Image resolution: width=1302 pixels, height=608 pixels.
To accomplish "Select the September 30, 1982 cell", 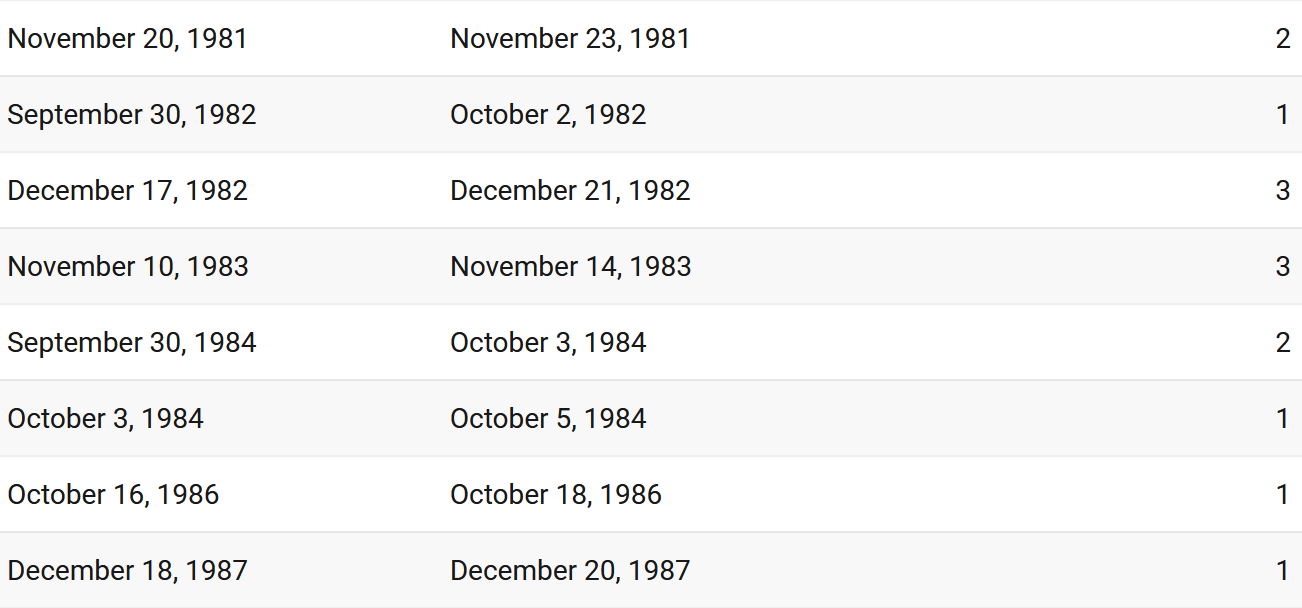I will [132, 115].
